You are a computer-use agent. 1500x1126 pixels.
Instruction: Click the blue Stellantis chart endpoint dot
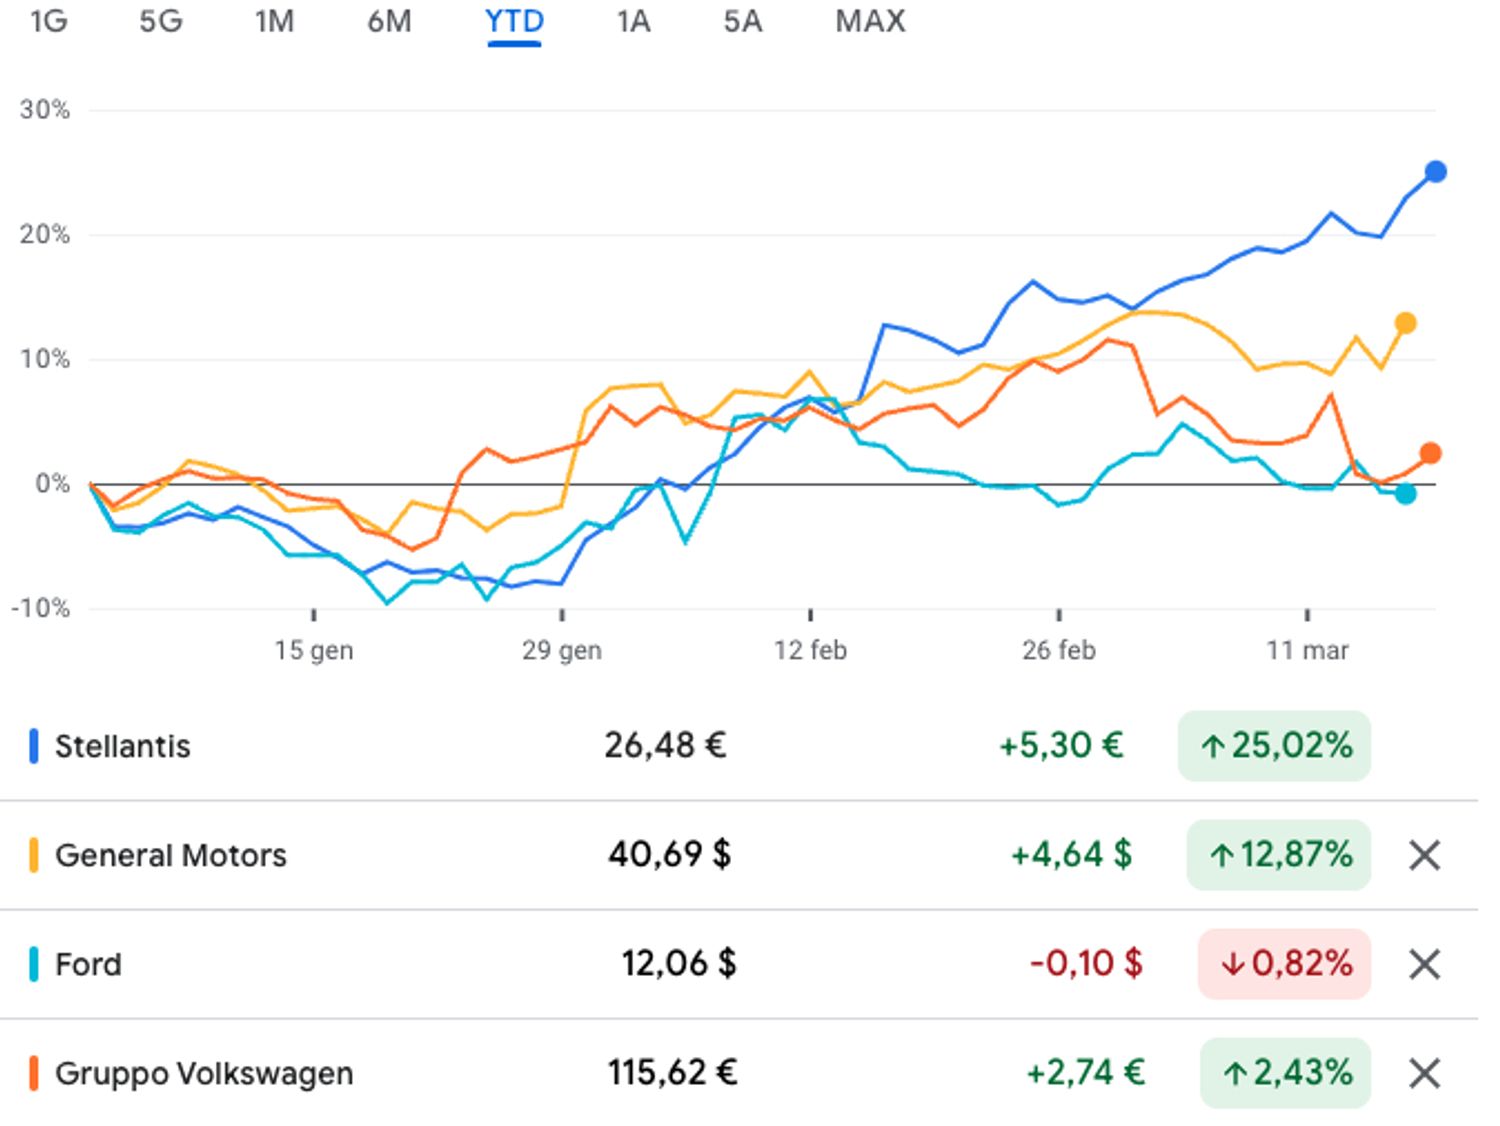coord(1435,172)
